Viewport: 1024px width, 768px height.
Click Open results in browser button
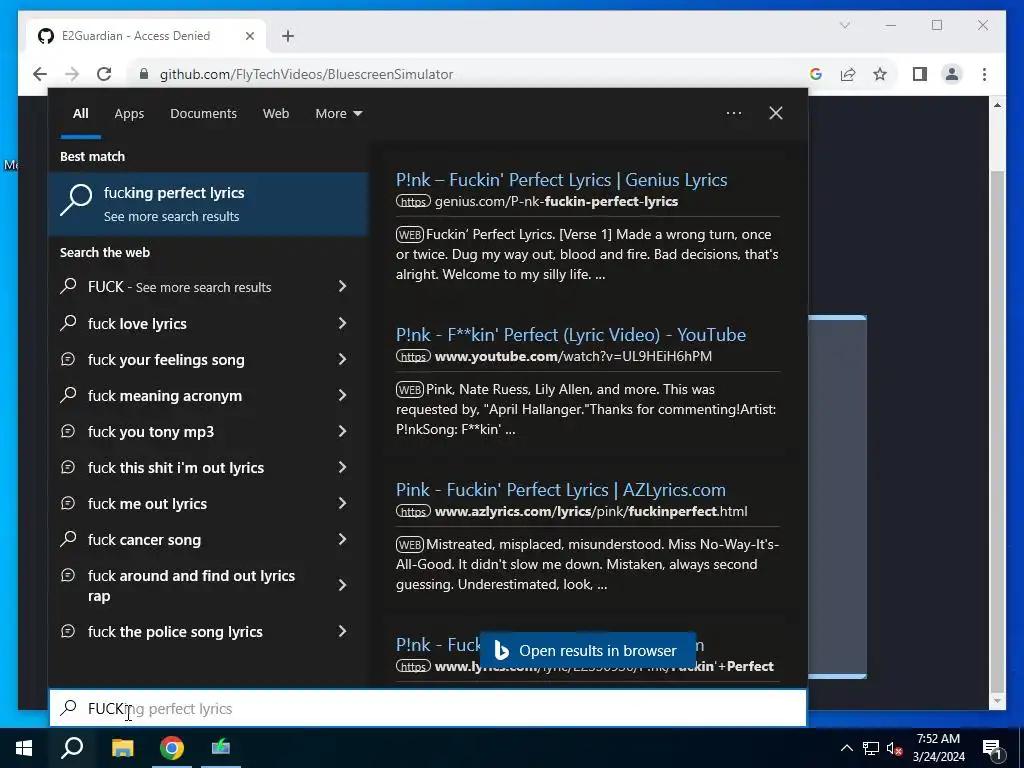pyautogui.click(x=587, y=650)
